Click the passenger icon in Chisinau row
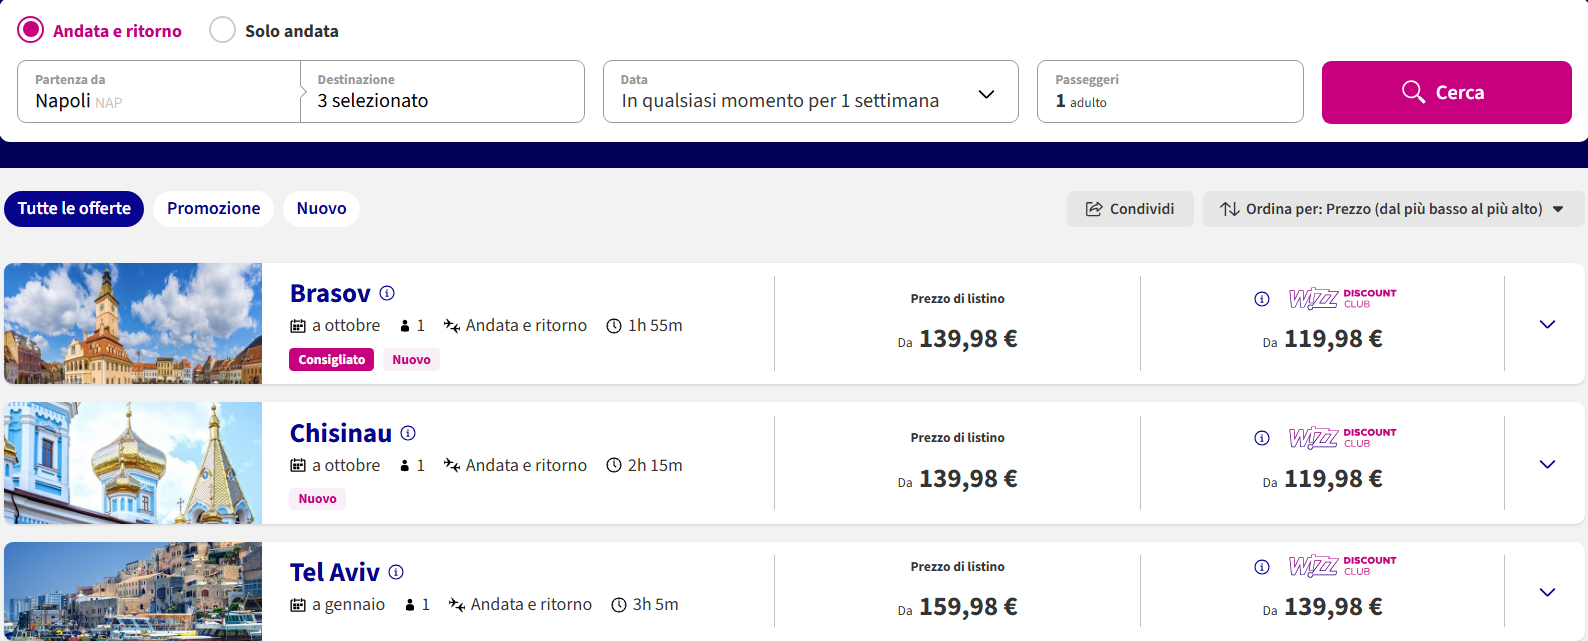This screenshot has width=1588, height=641. coord(405,465)
